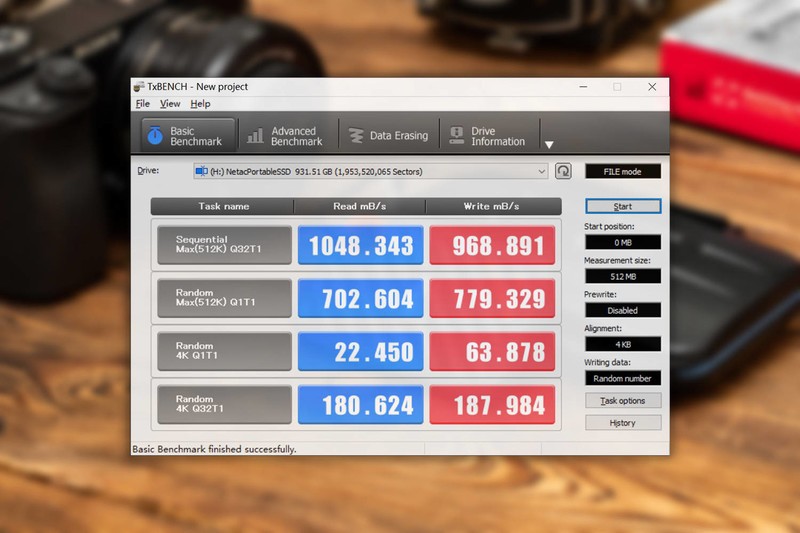Change Writing data Random number setting
The image size is (800, 533).
coord(622,378)
